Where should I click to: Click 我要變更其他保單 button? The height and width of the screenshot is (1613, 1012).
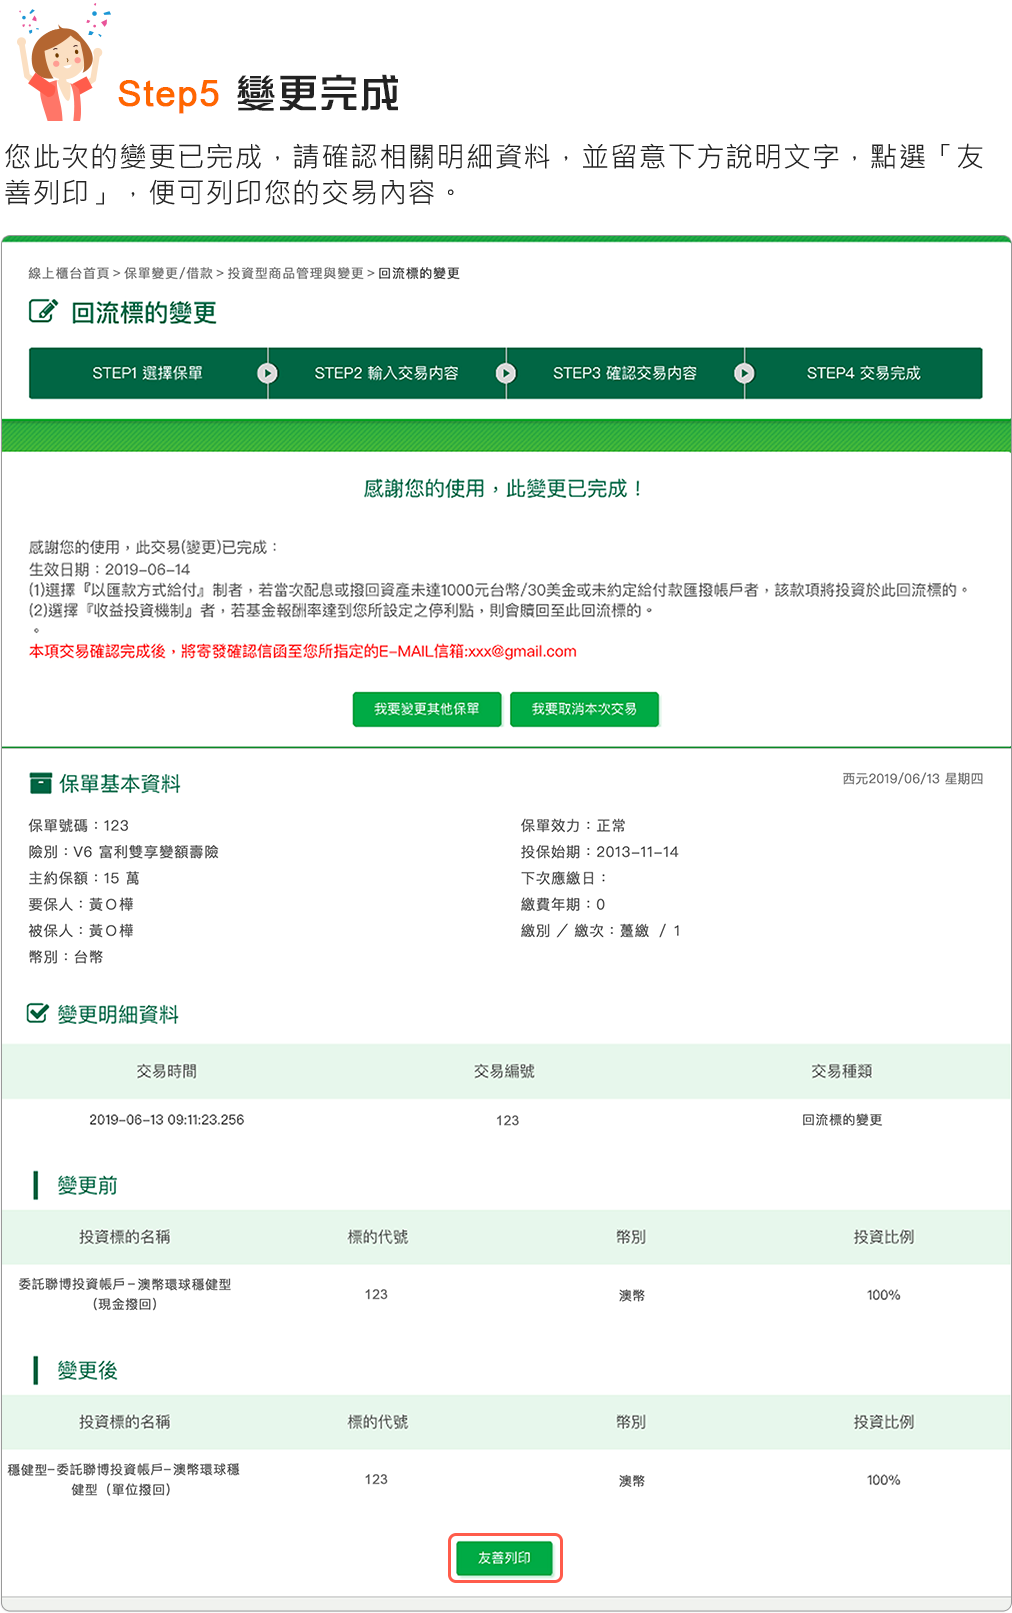427,709
